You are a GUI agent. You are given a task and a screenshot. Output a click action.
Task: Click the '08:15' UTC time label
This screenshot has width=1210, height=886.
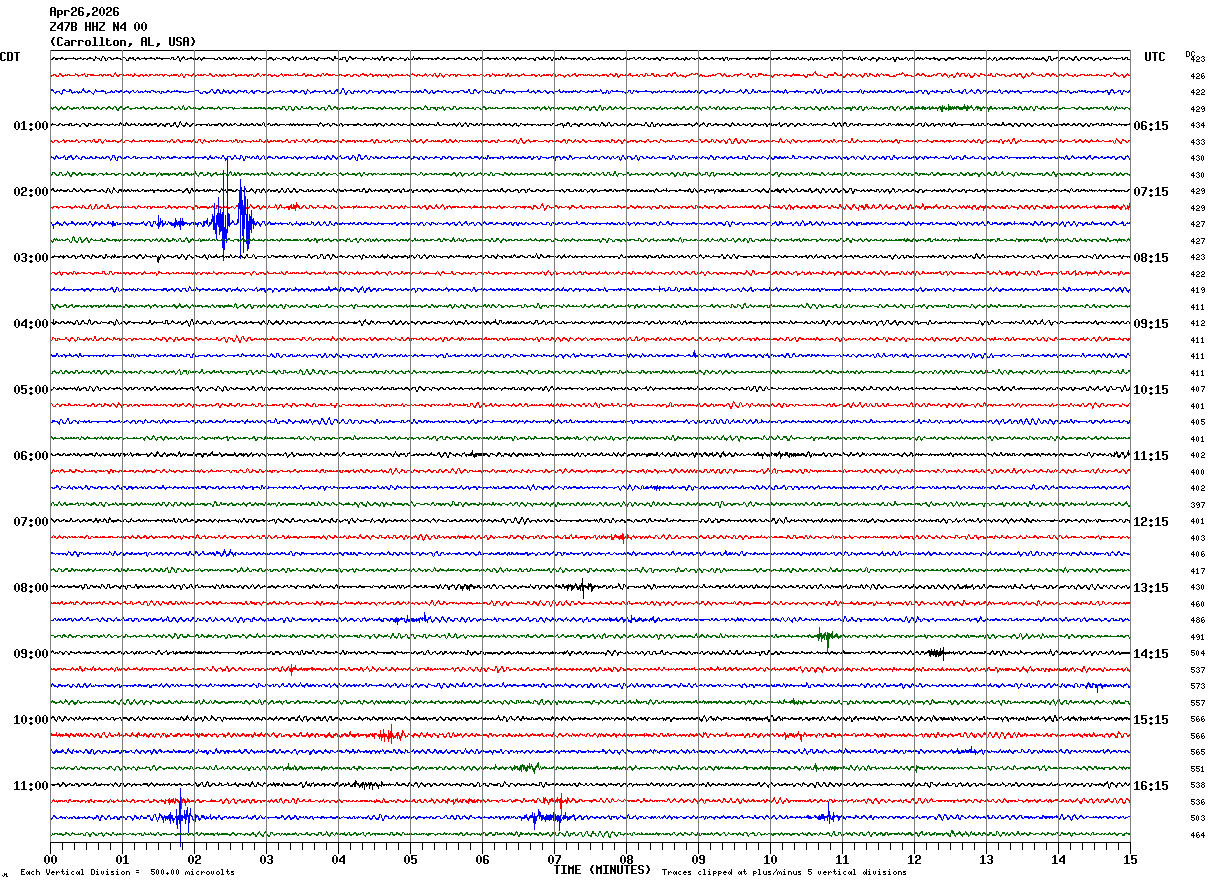pyautogui.click(x=1151, y=258)
